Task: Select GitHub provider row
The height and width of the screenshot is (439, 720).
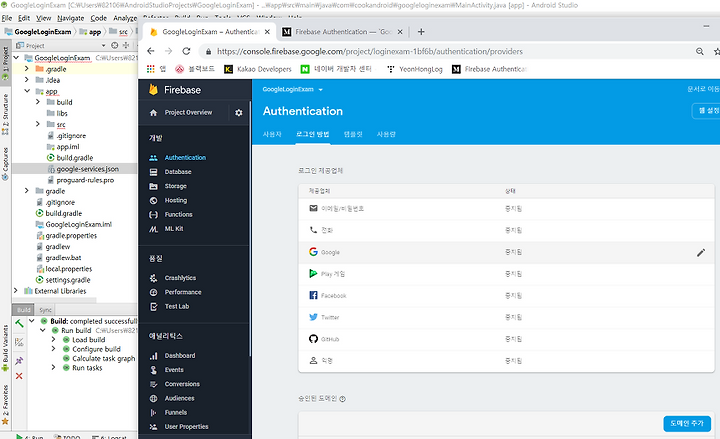Action: [x=506, y=339]
